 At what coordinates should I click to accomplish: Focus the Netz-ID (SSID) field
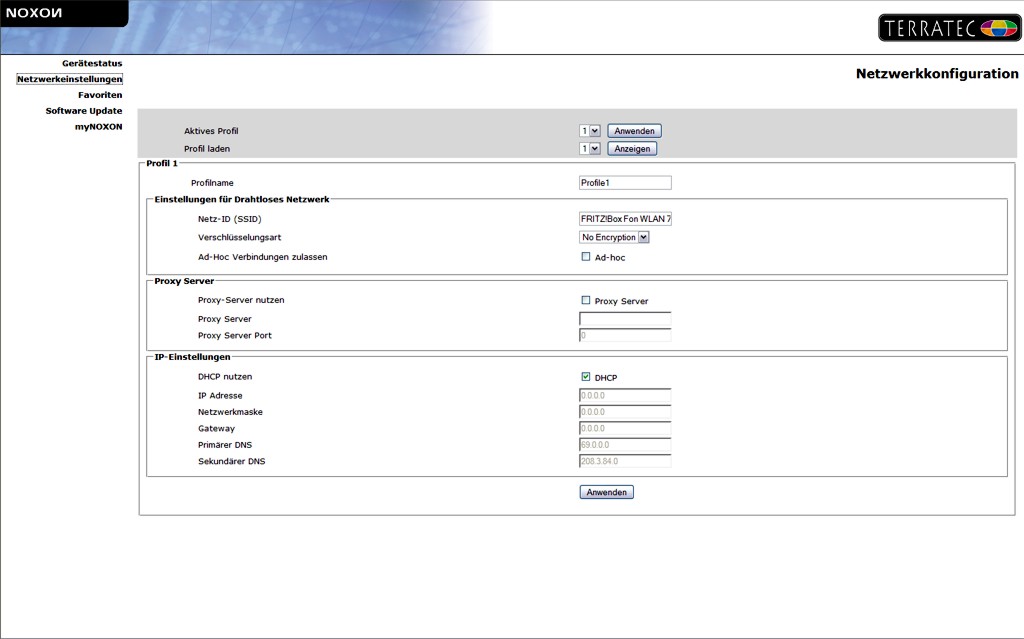tap(625, 219)
